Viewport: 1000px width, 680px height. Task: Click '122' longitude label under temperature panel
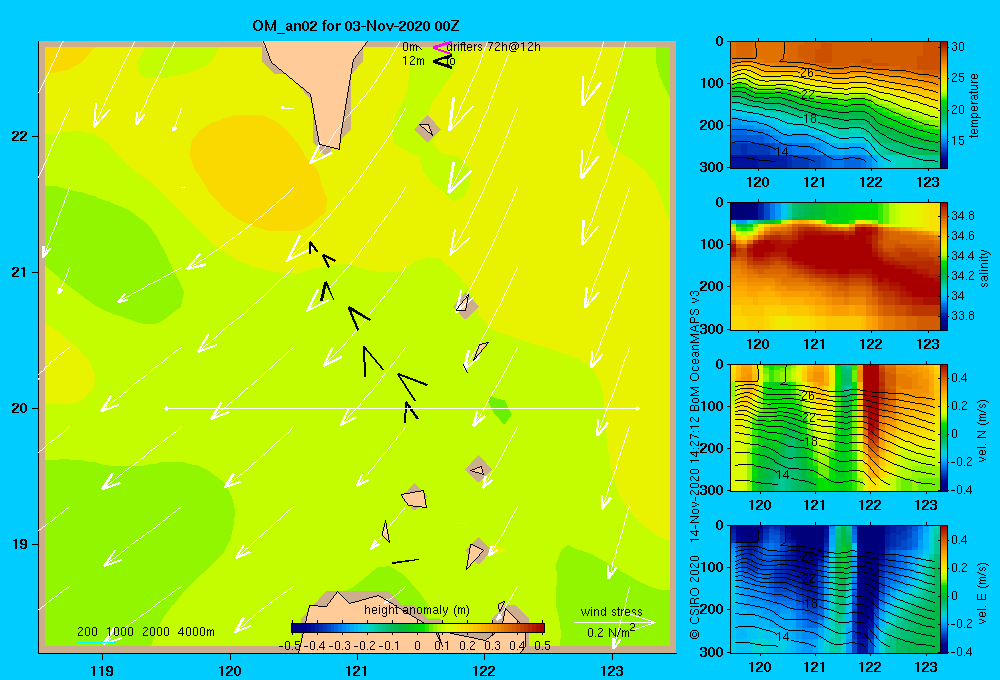tap(871, 182)
